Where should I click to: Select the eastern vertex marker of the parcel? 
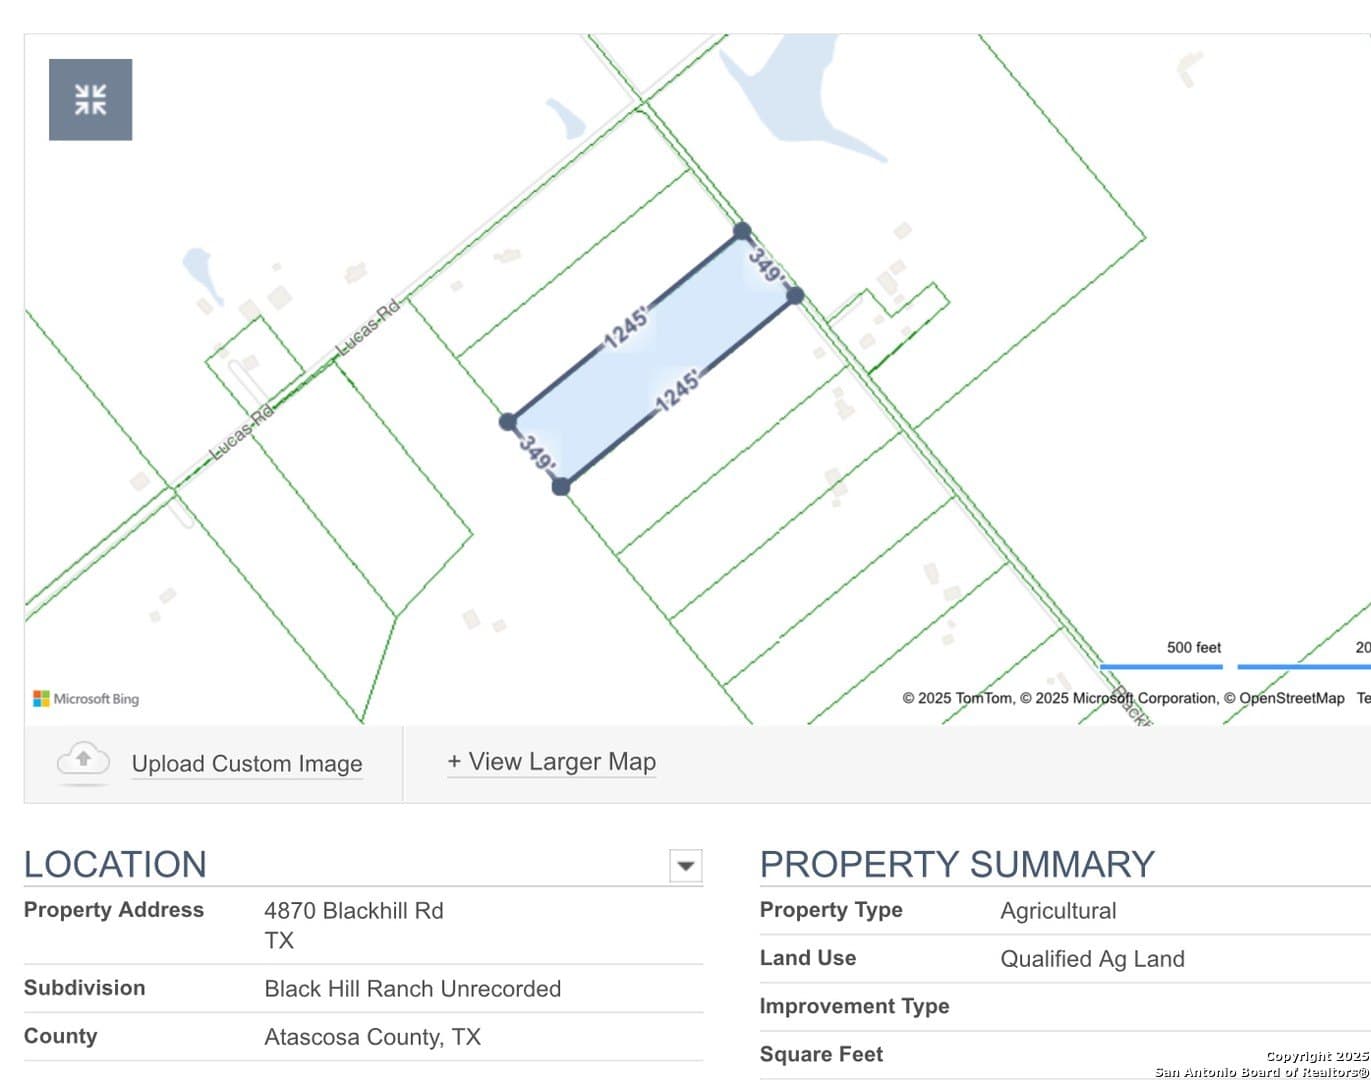795,296
